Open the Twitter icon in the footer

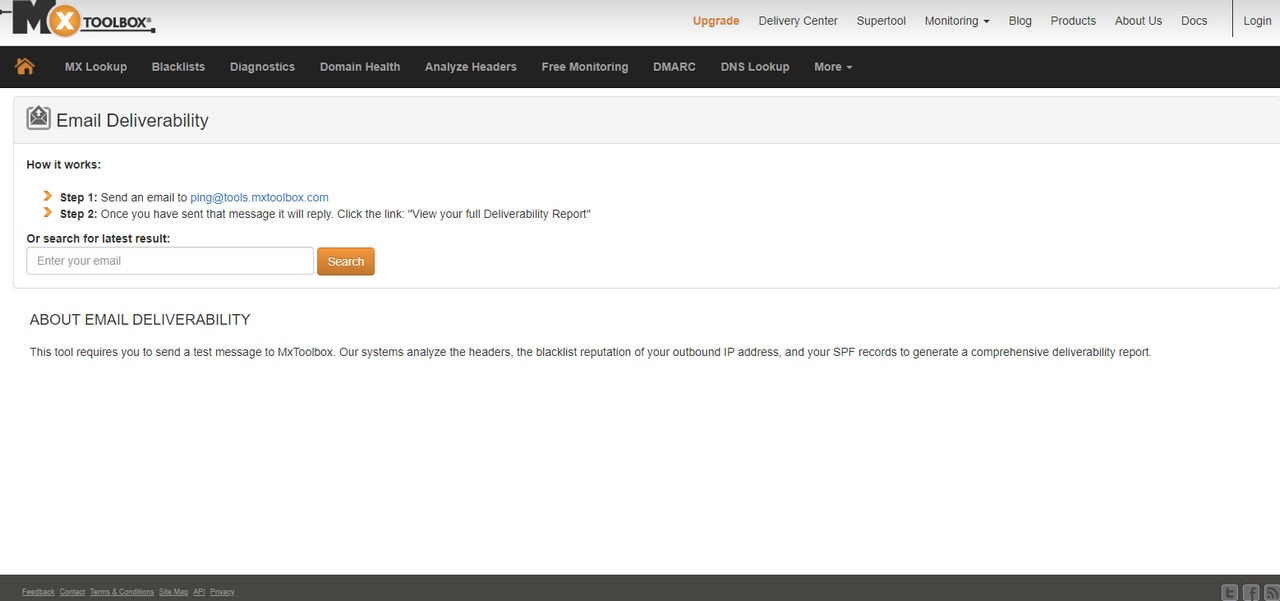click(1230, 593)
